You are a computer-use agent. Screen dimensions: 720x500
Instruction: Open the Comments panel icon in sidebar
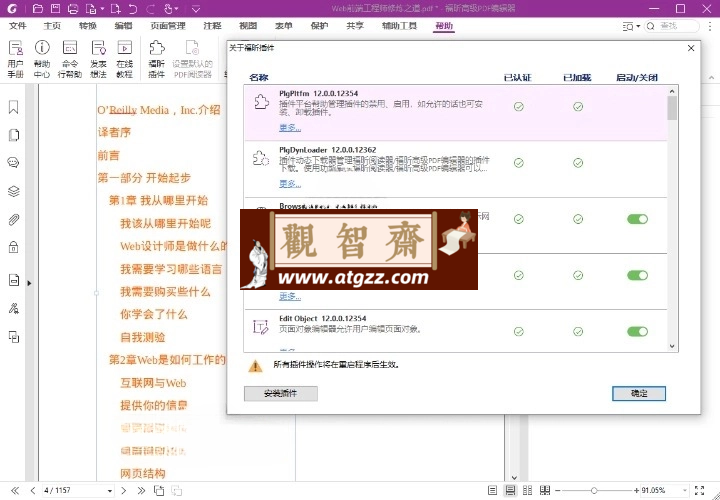14,163
